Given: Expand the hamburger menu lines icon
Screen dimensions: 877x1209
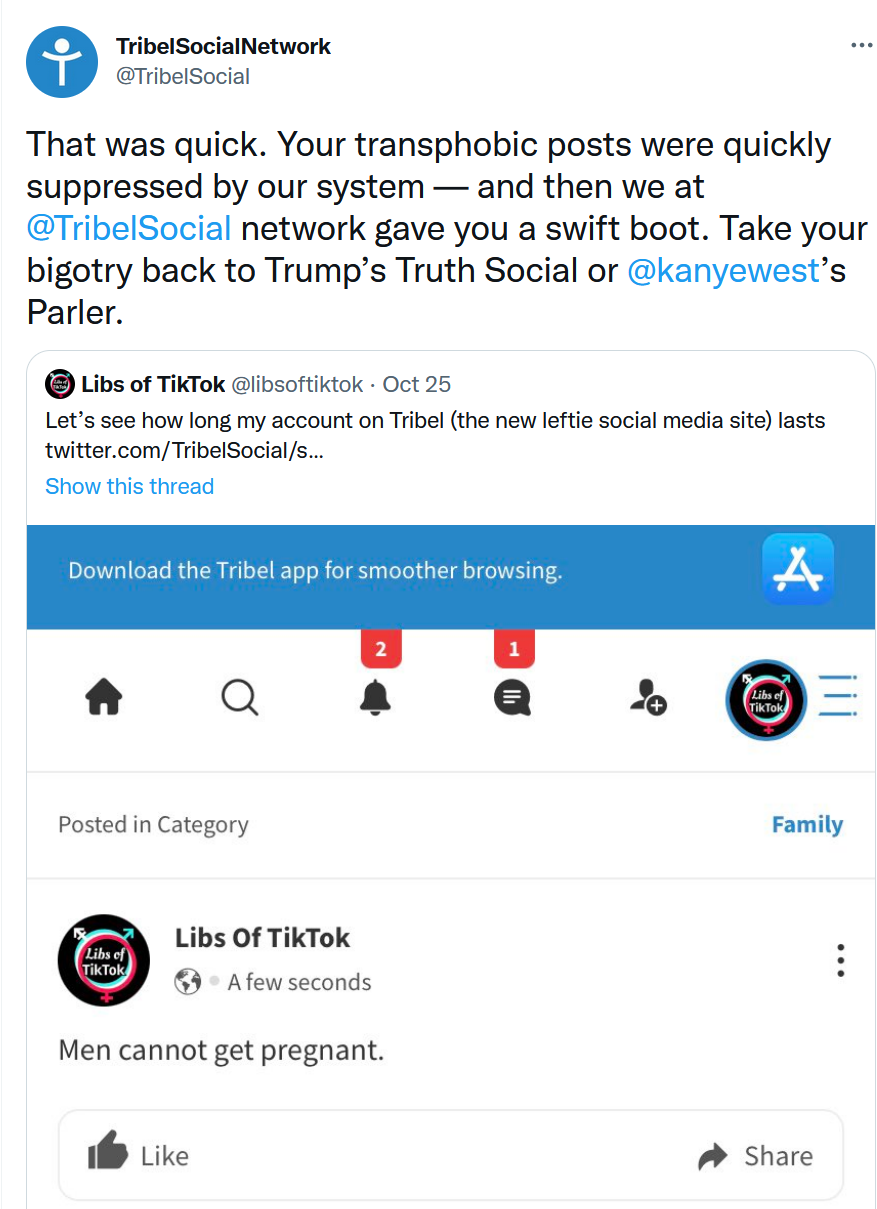Looking at the screenshot, I should click(838, 696).
